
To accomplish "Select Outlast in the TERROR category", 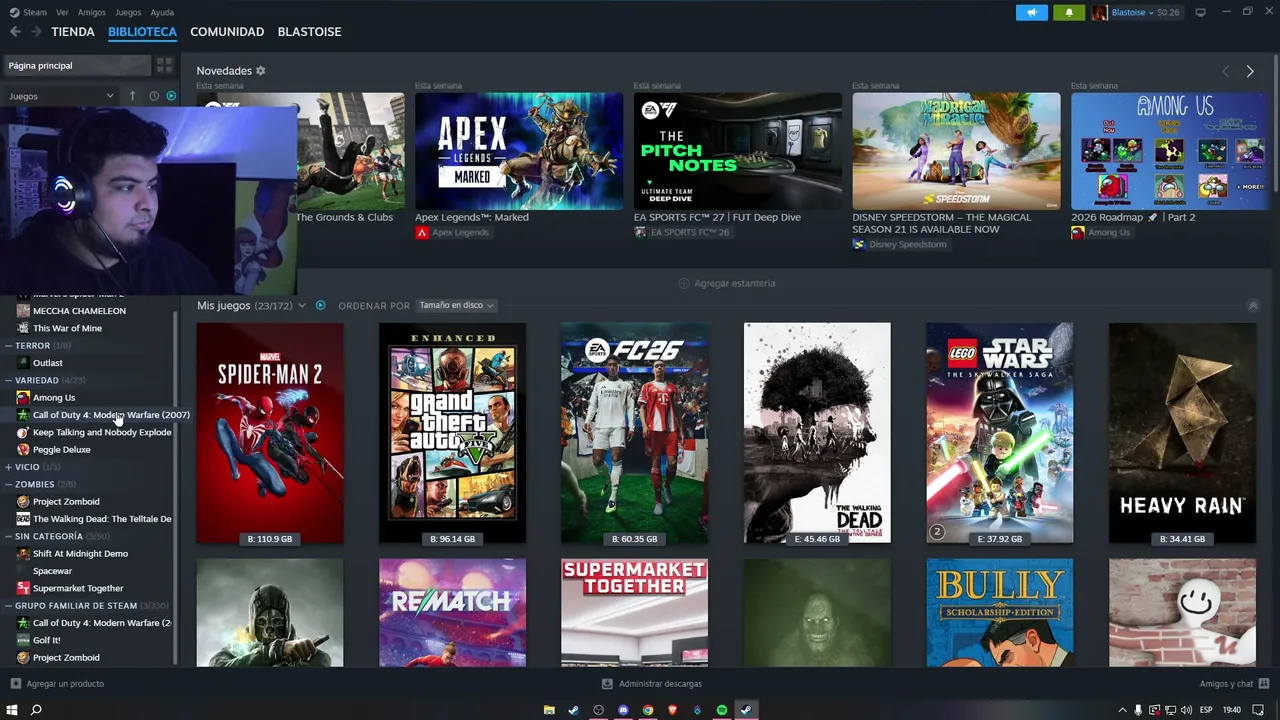I will (47, 363).
